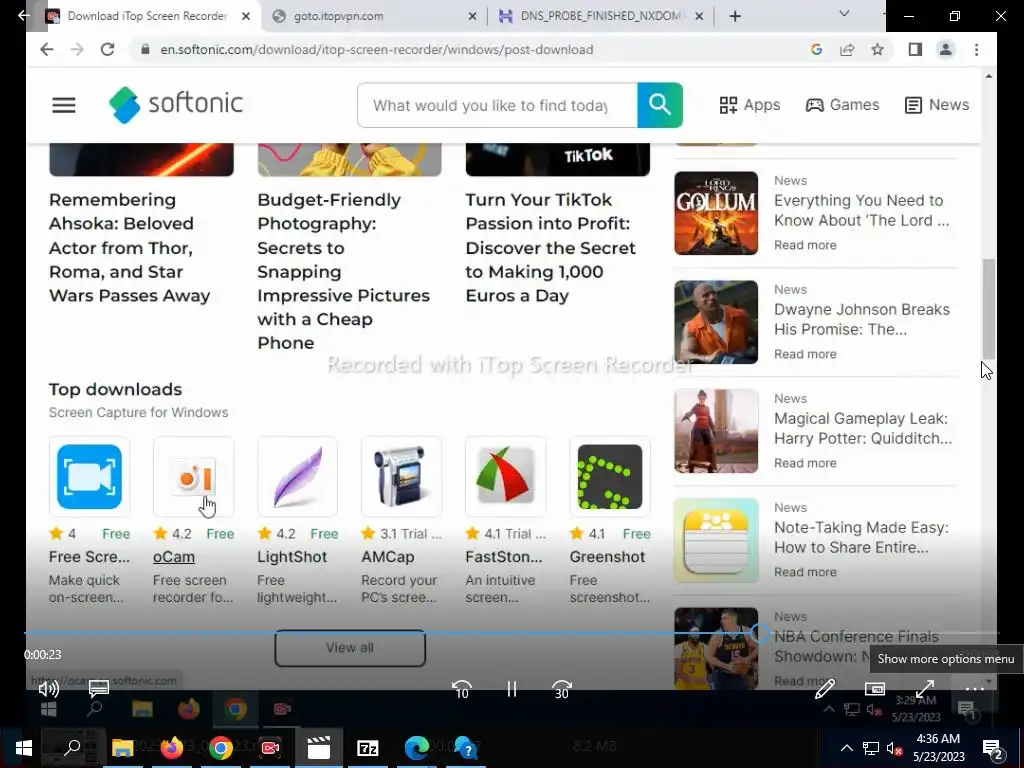Expand the Chrome tab search dropdown
This screenshot has width=1024, height=768.
844,14
